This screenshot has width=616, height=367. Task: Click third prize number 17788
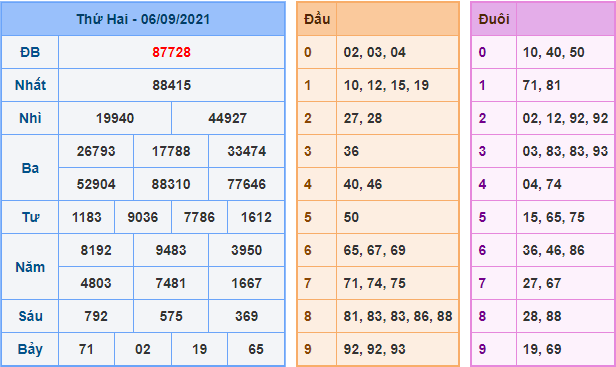click(x=171, y=151)
